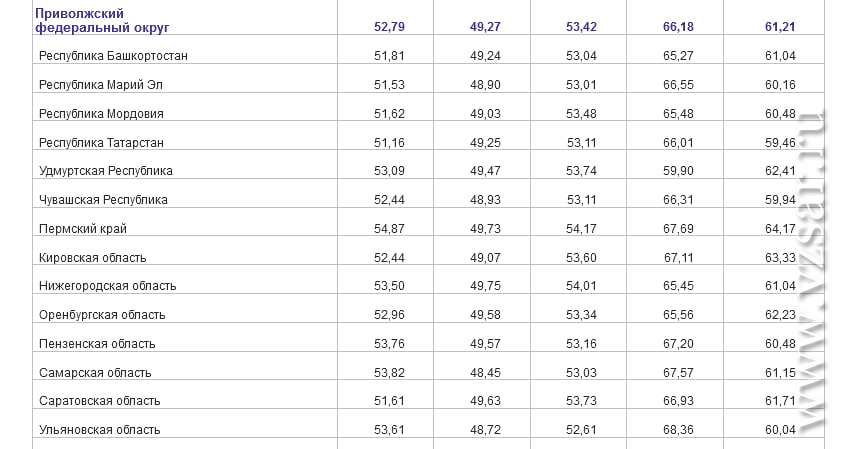Select the Оренбургская область row label
This screenshot has height=449, width=841.
pos(102,315)
